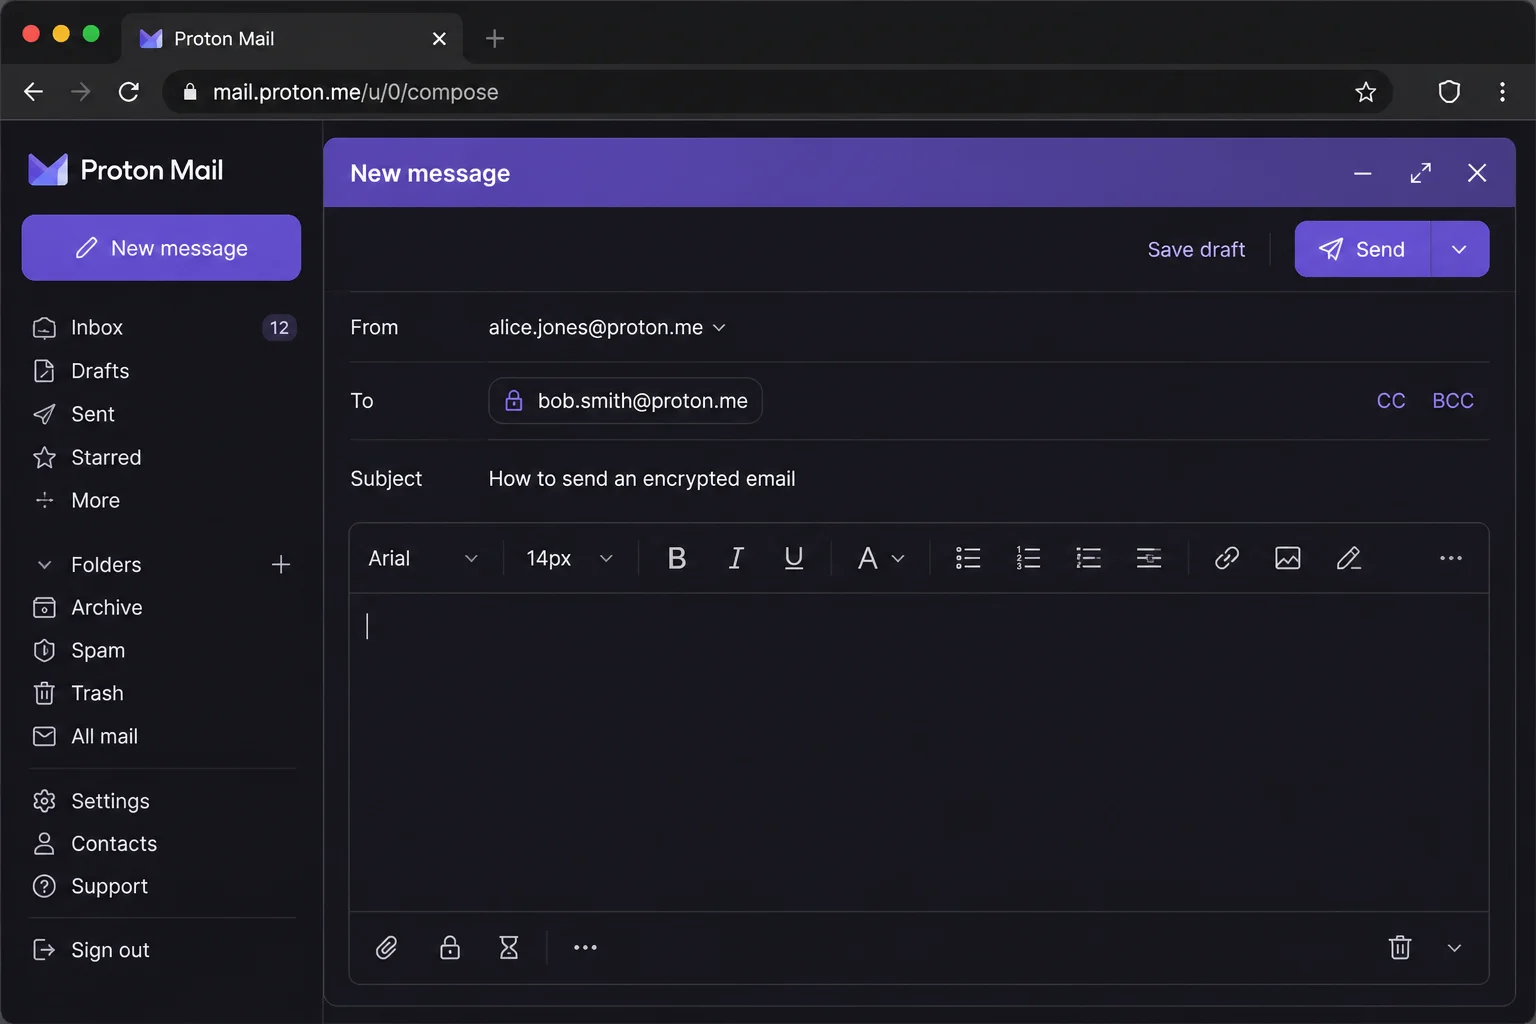Send the email
1536x1024 pixels.
[1362, 249]
